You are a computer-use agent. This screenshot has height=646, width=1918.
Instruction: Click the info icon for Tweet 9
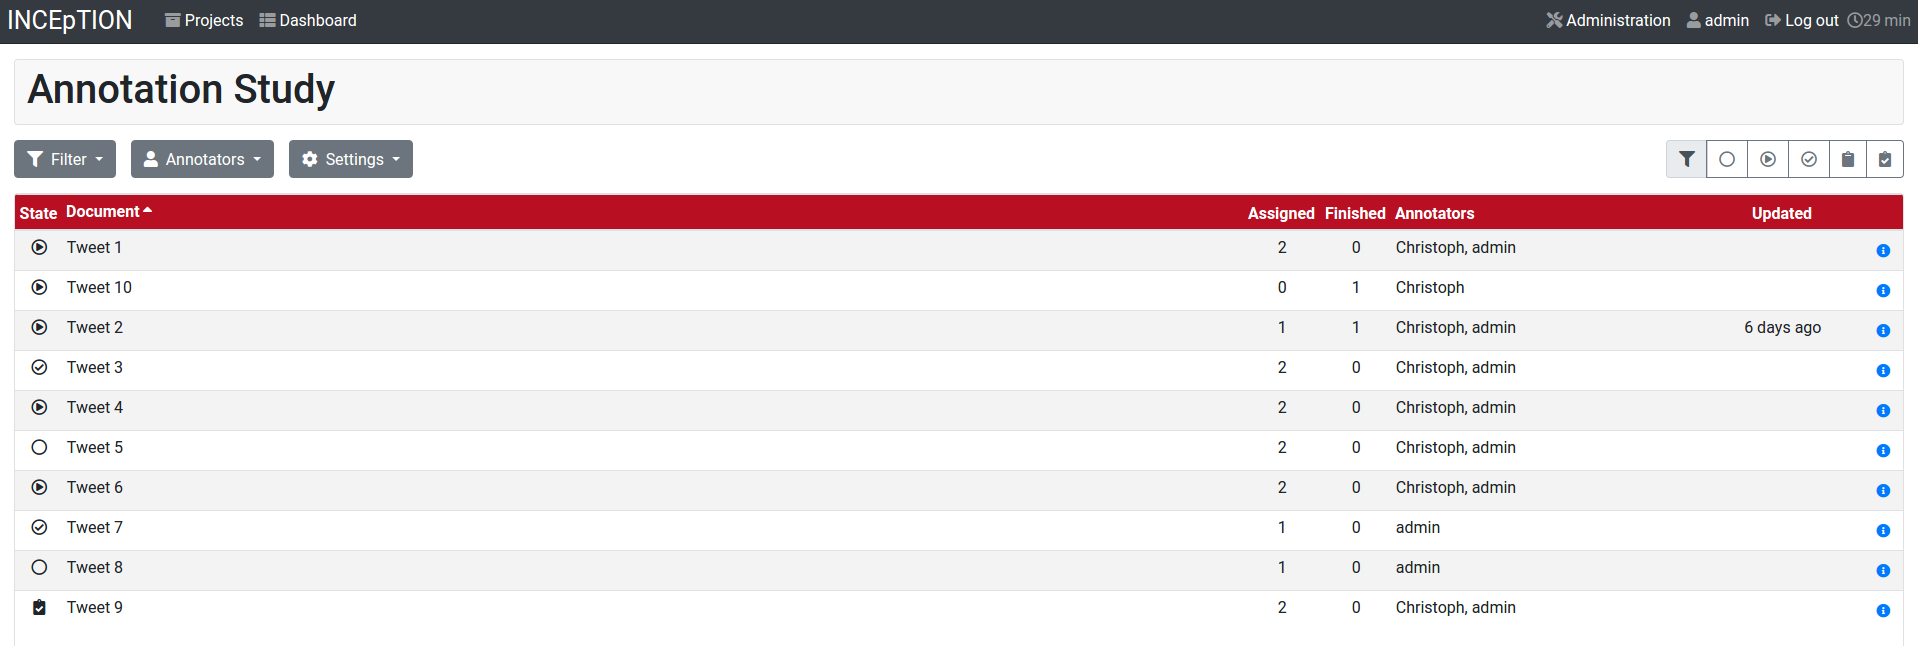tap(1883, 610)
